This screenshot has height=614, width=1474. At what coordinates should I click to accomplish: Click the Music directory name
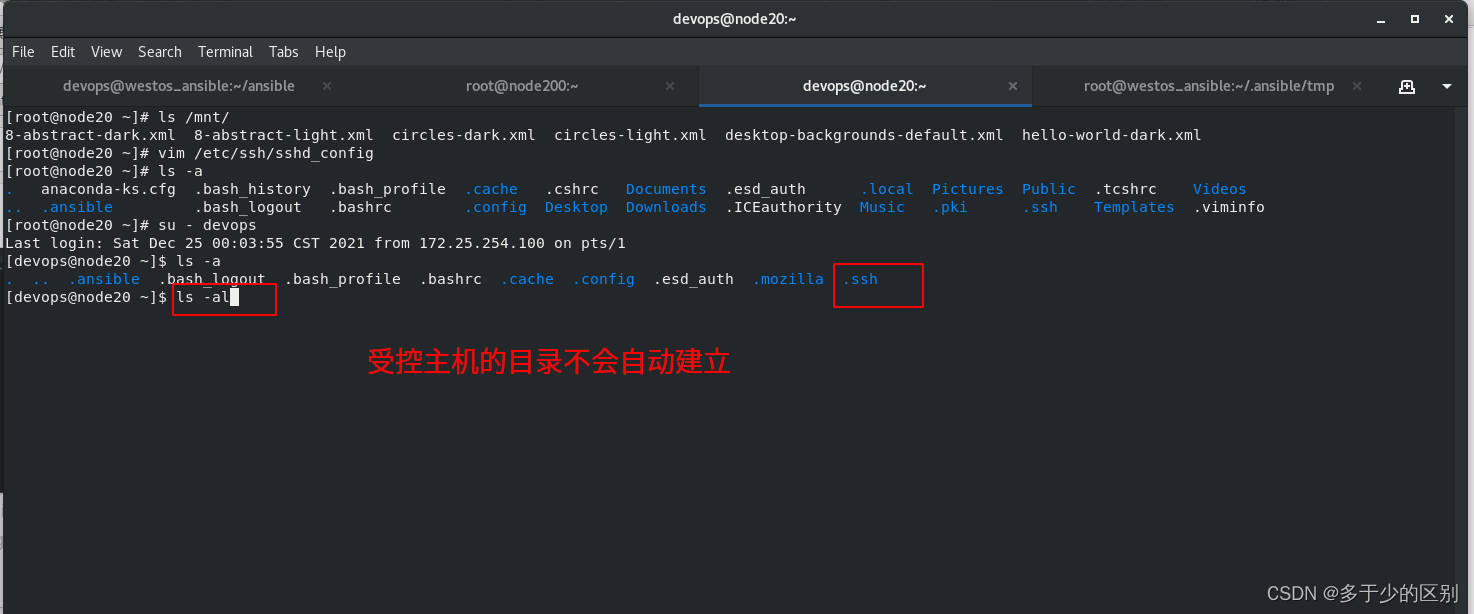(882, 207)
